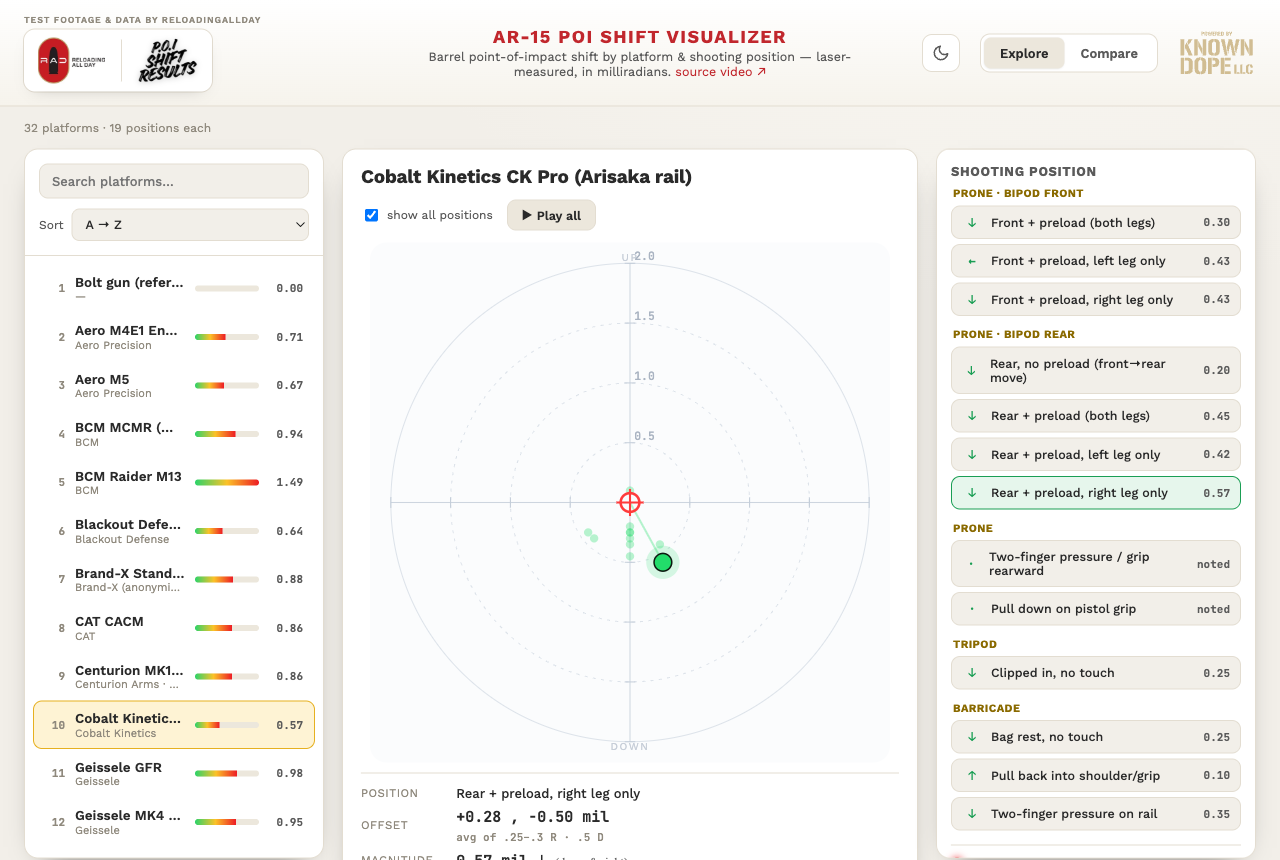Select the Cobalt Kinetics platform row
Screen dimensions: 1280x860
174,725
